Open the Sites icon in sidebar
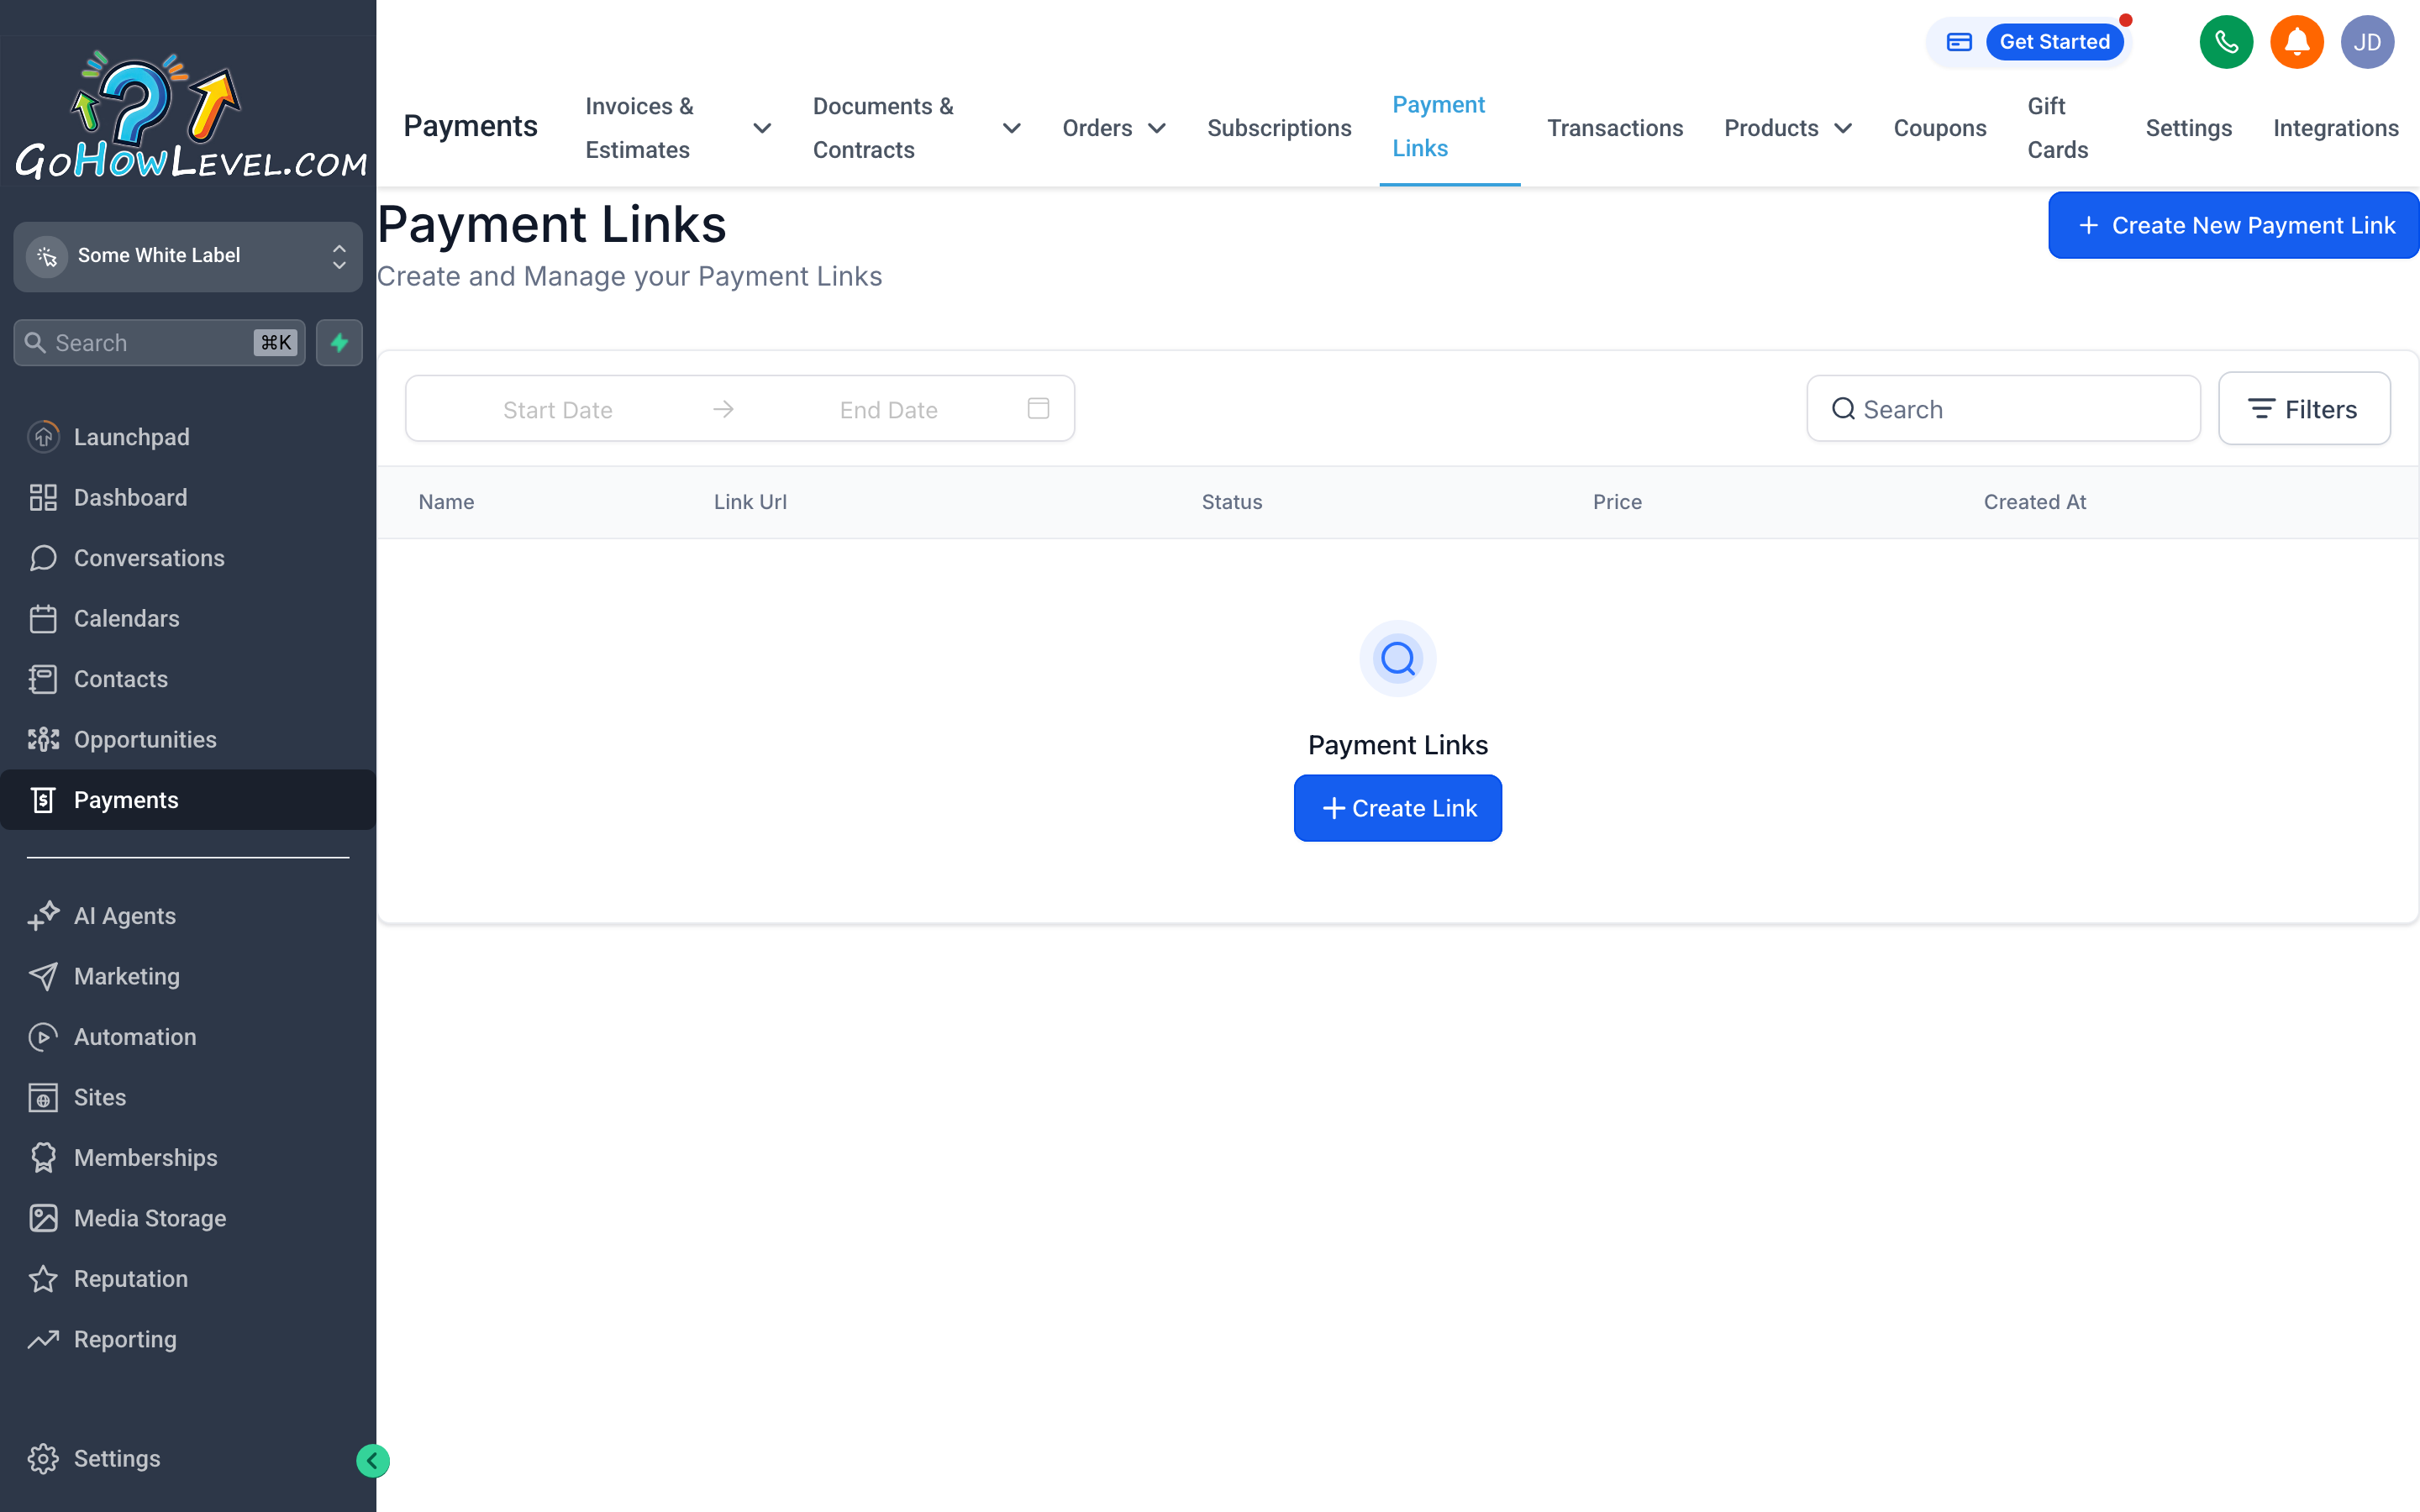2420x1512 pixels. [x=43, y=1097]
